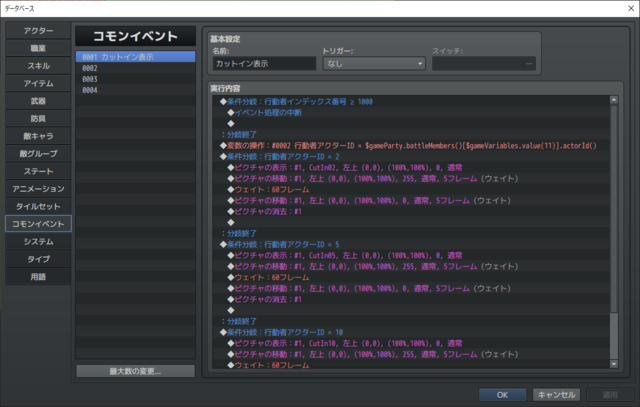This screenshot has height=407, width=640.
Task: Select the ピクチャの表示 CutIn05 line
Action: 411,256
